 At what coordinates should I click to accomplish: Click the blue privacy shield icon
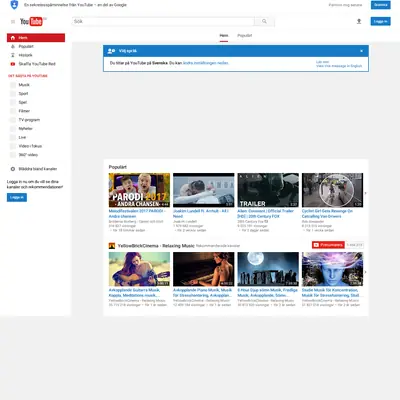coord(14,5)
